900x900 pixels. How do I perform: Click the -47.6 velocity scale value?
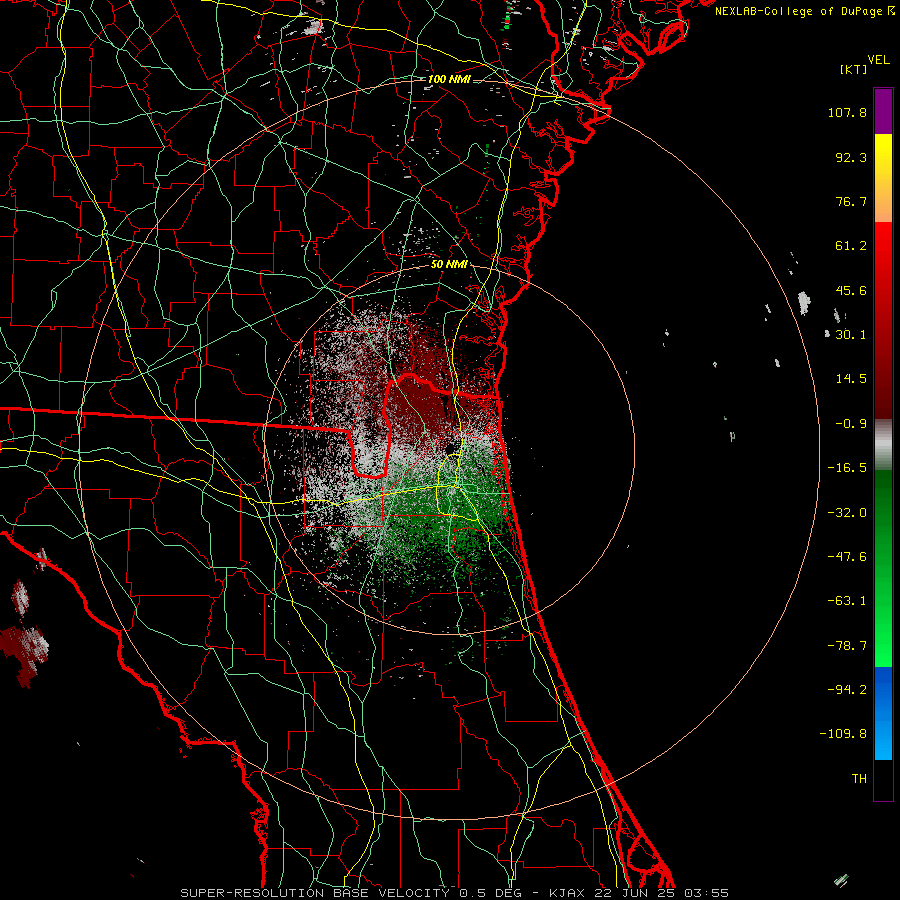pos(847,557)
